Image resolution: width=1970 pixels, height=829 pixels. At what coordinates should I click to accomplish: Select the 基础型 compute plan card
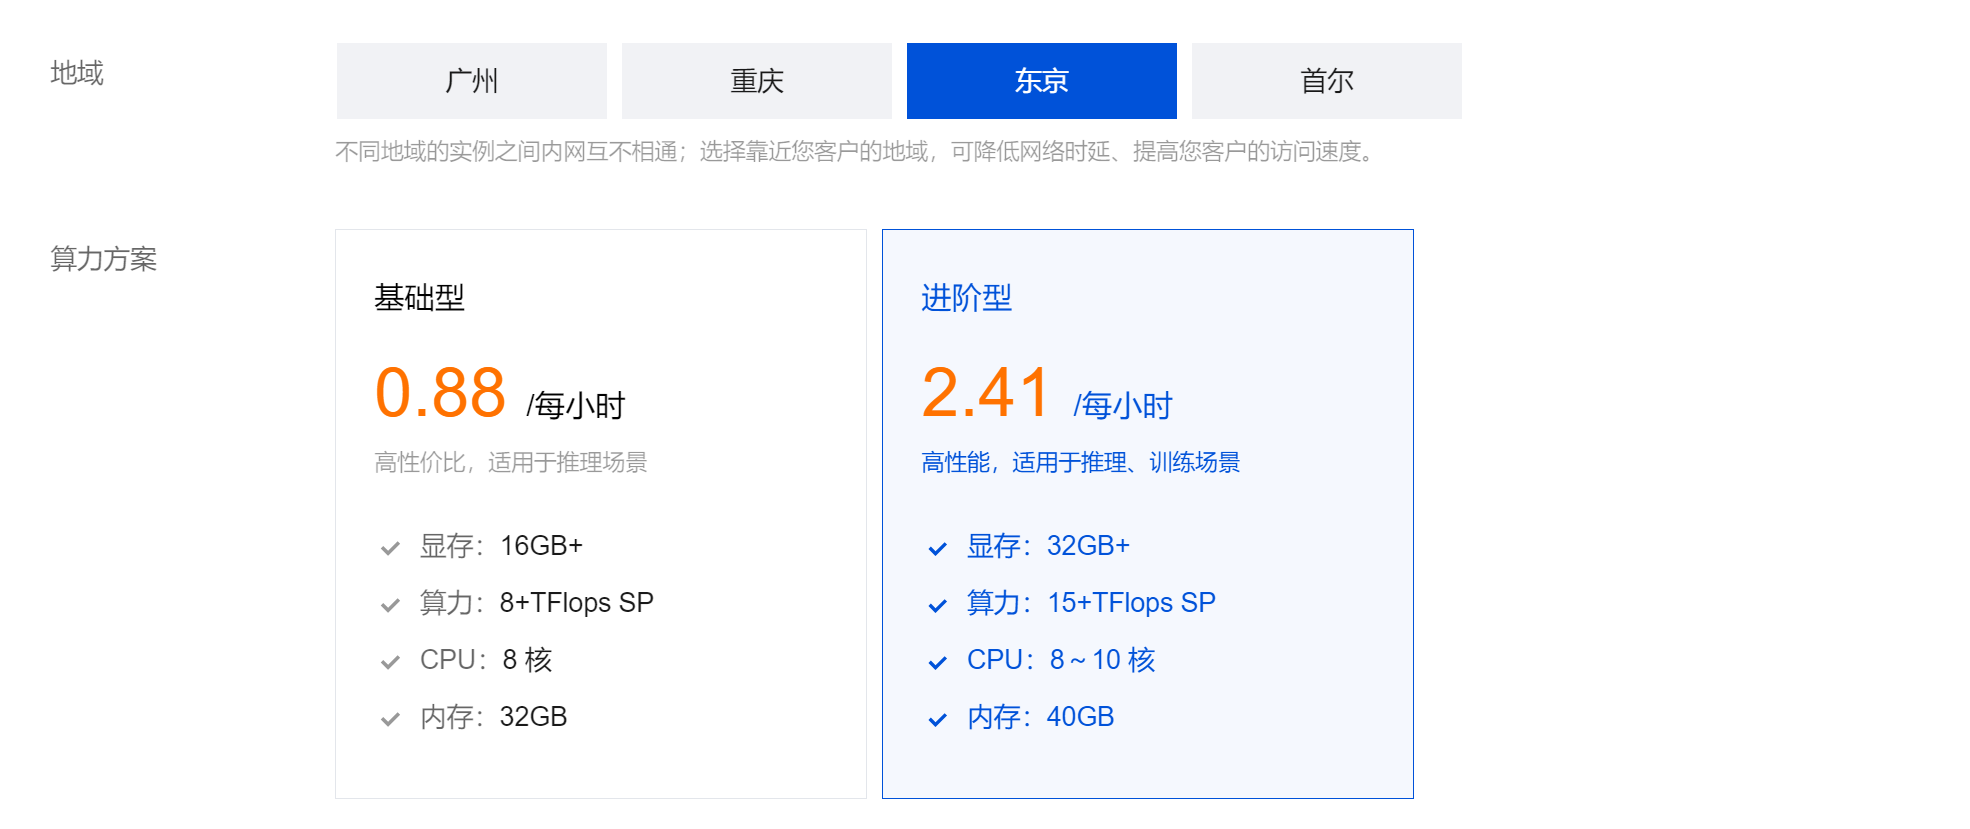(x=600, y=513)
